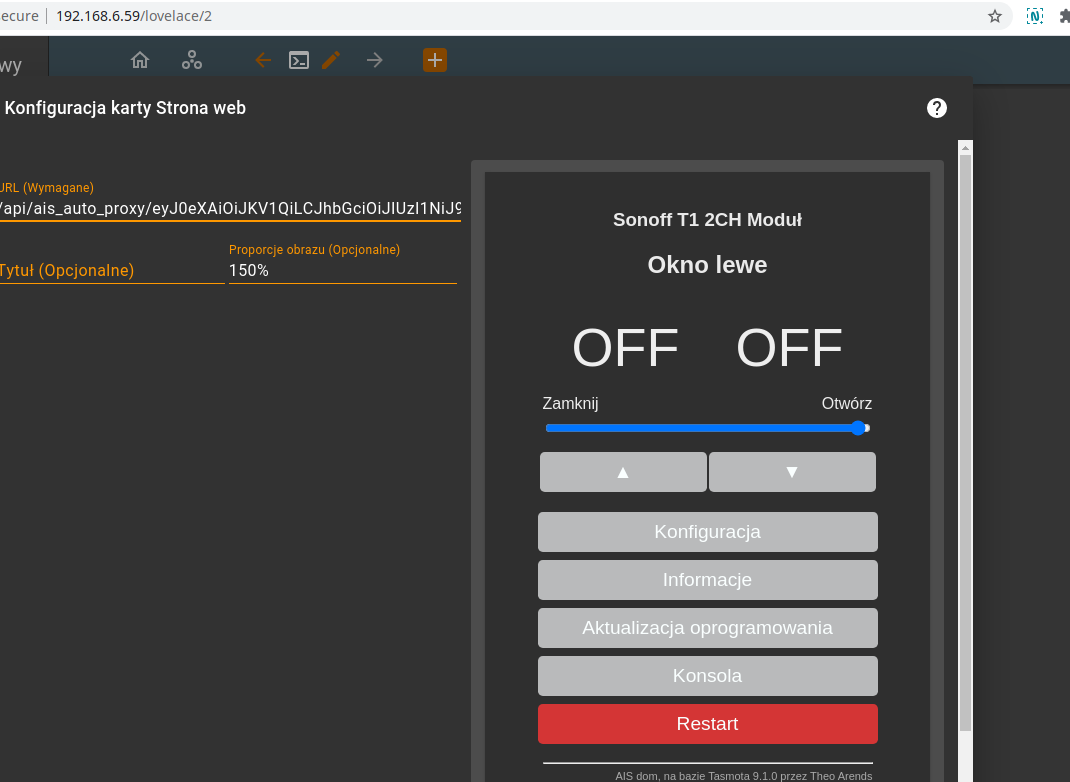Click the up triangle shutter button

click(x=623, y=472)
